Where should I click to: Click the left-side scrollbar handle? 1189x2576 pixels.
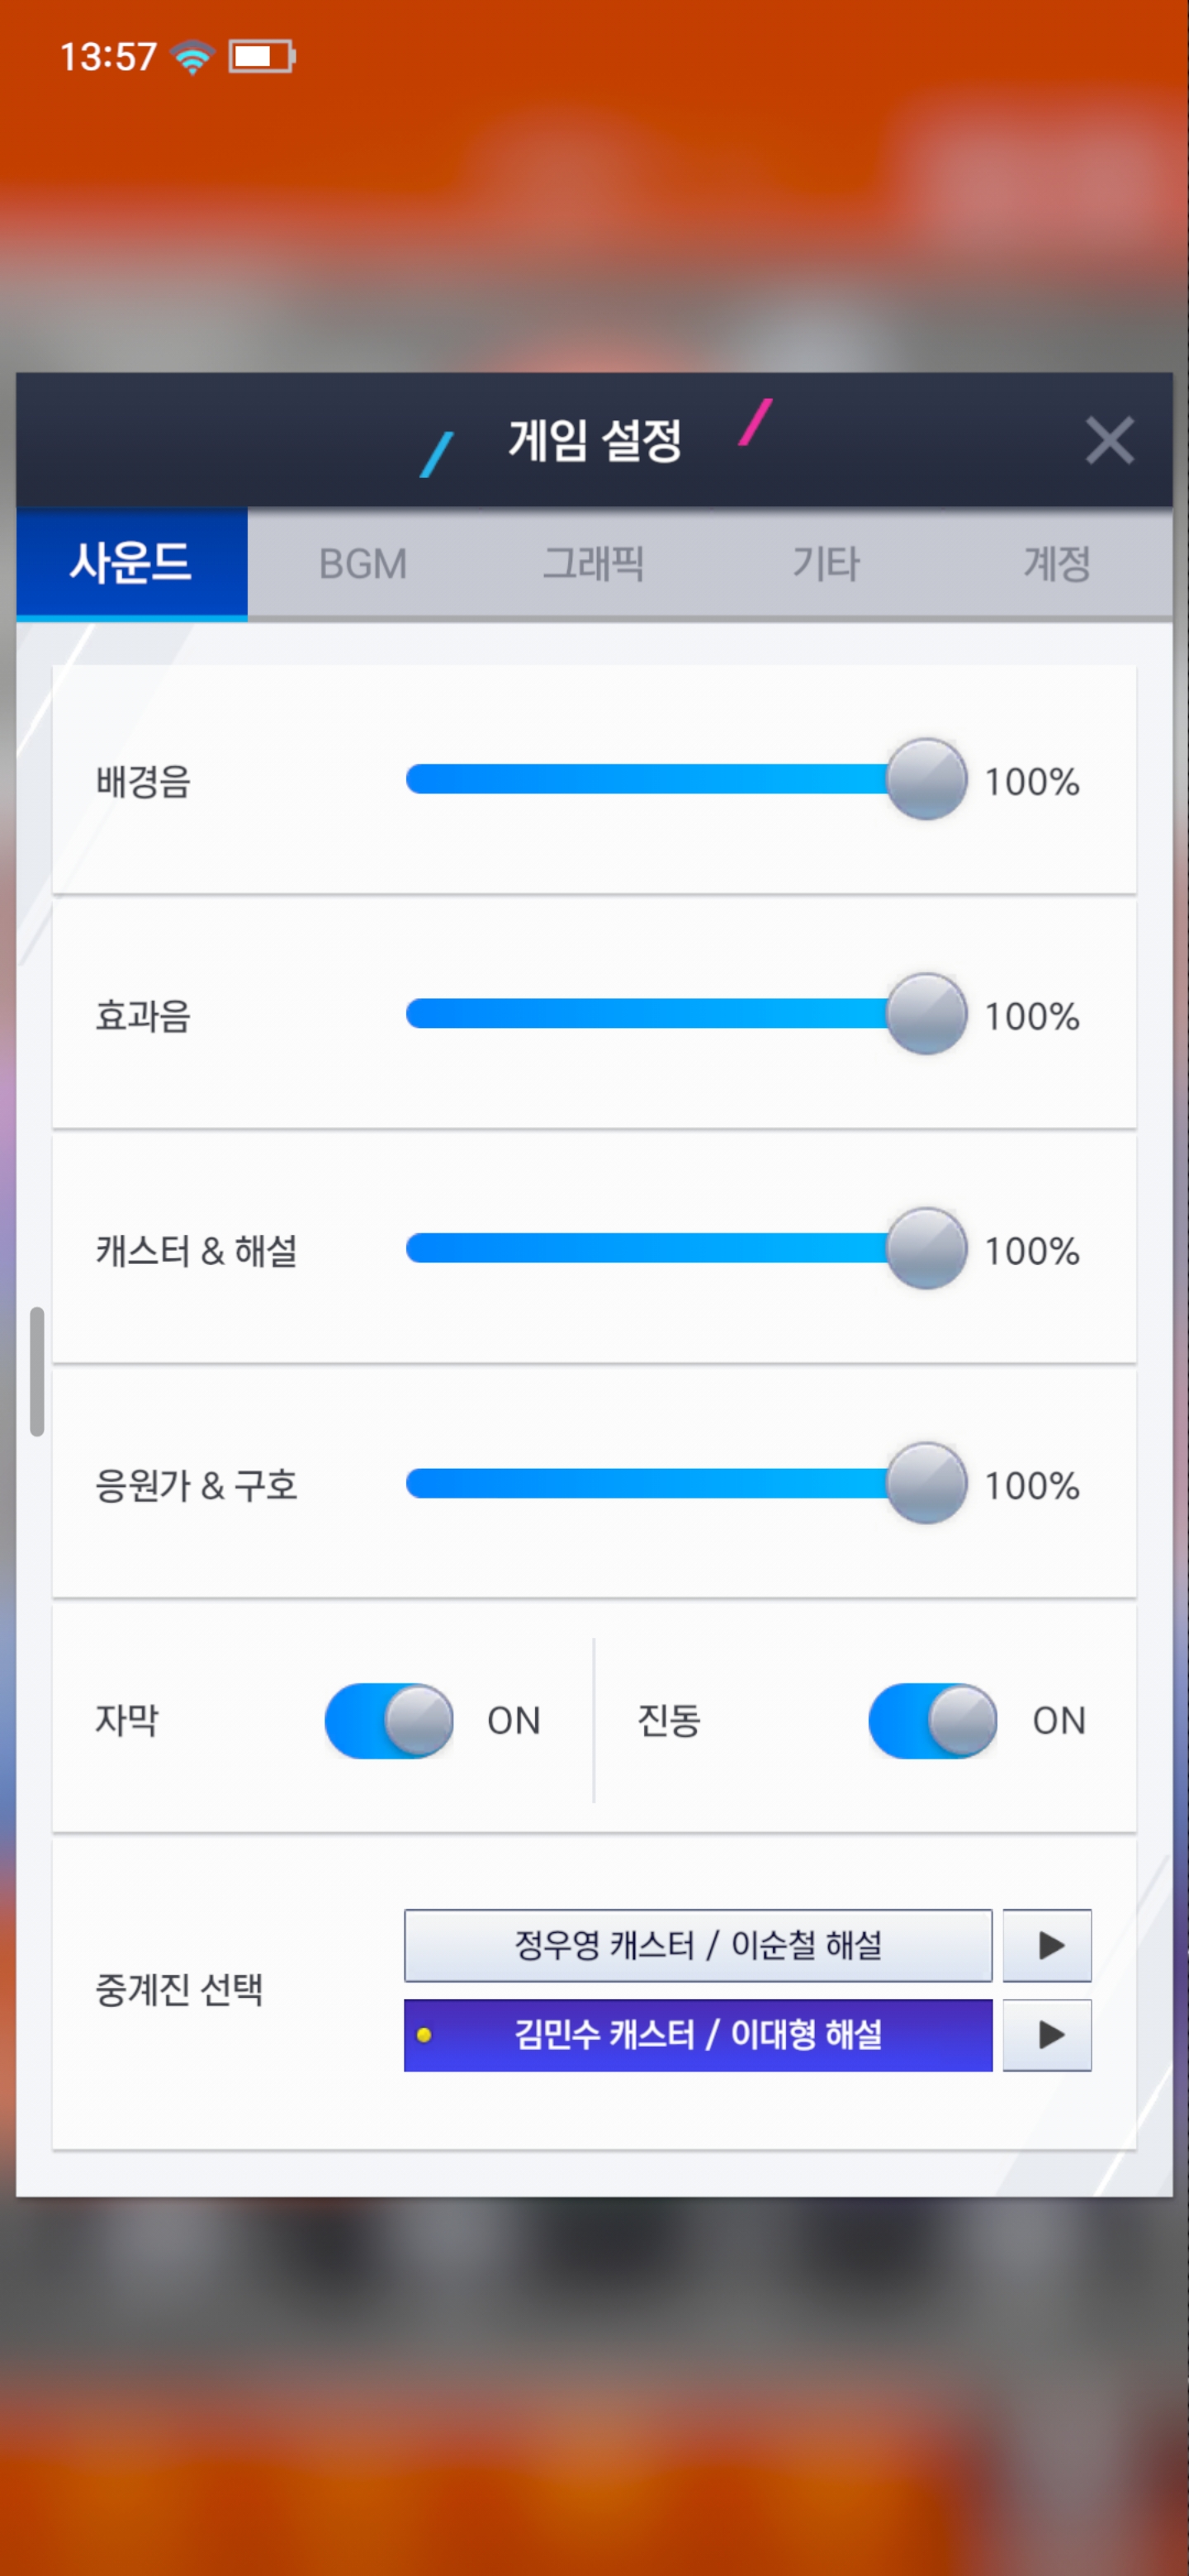click(37, 1371)
